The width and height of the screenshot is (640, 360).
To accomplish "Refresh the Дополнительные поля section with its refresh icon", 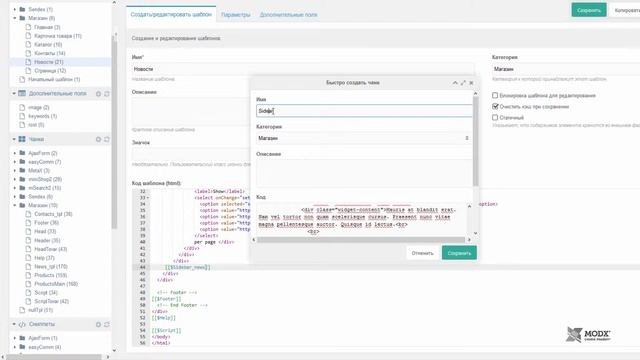I will pyautogui.click(x=107, y=94).
